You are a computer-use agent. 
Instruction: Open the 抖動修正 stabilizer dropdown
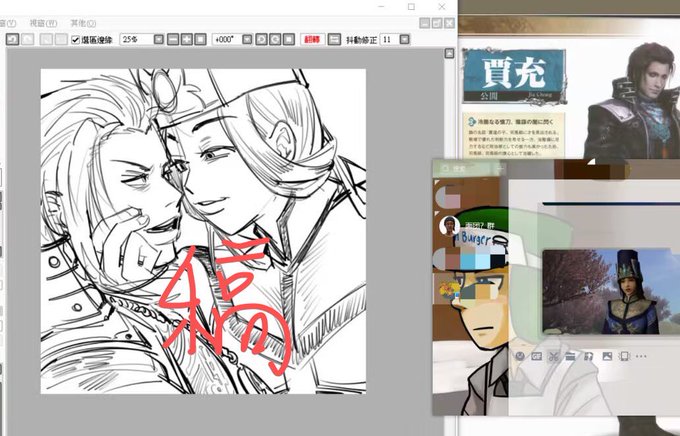[x=405, y=39]
